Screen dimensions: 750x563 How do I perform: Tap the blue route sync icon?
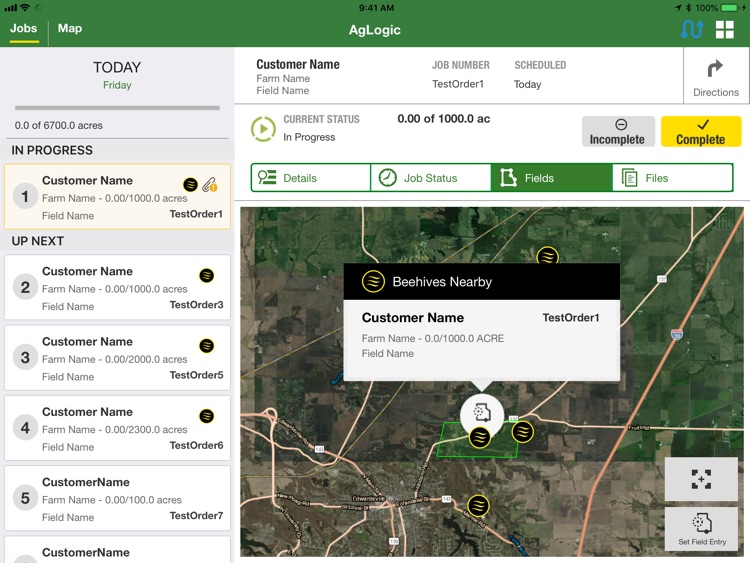[692, 30]
